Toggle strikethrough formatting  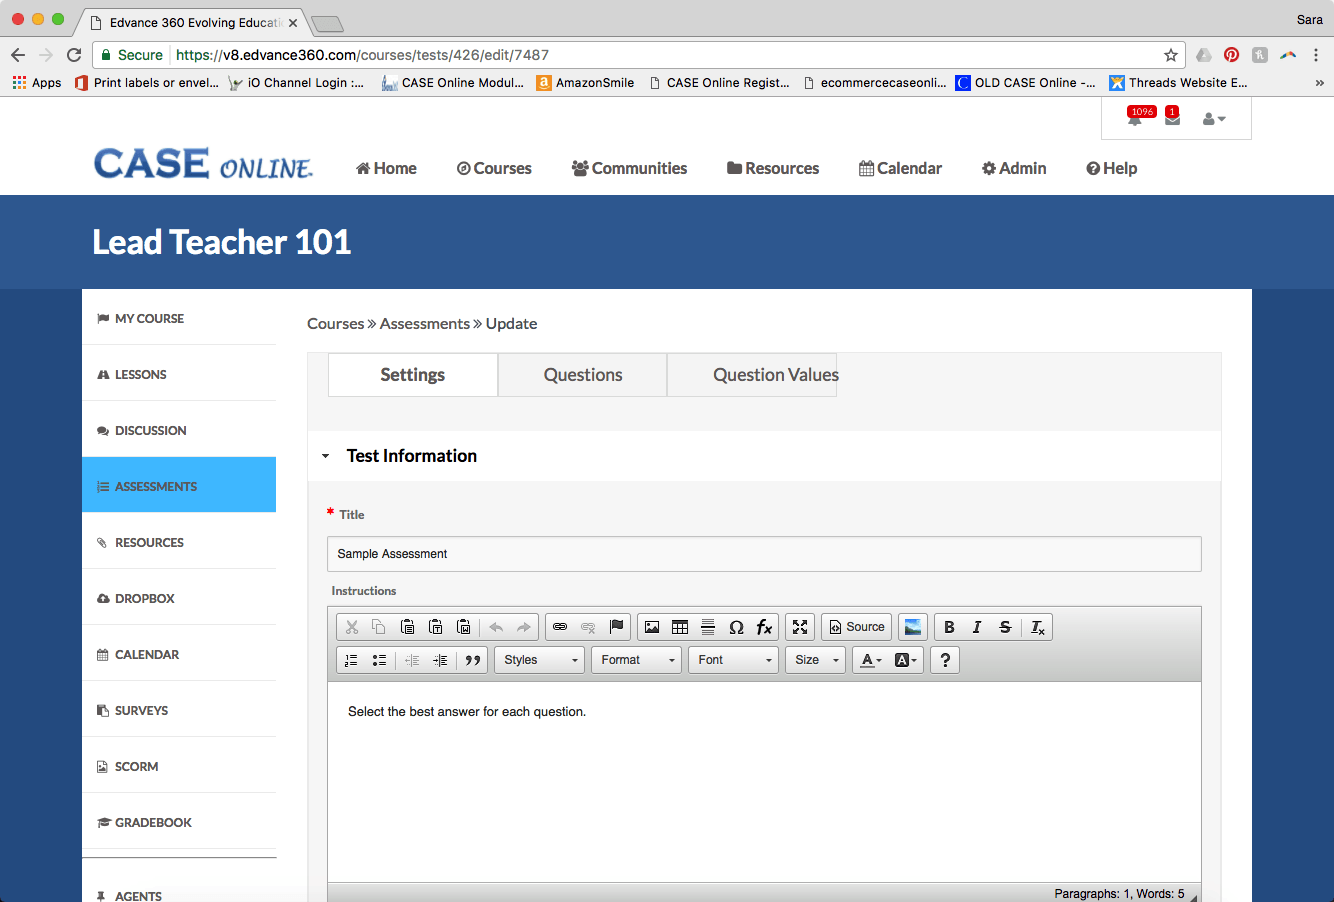point(1005,627)
